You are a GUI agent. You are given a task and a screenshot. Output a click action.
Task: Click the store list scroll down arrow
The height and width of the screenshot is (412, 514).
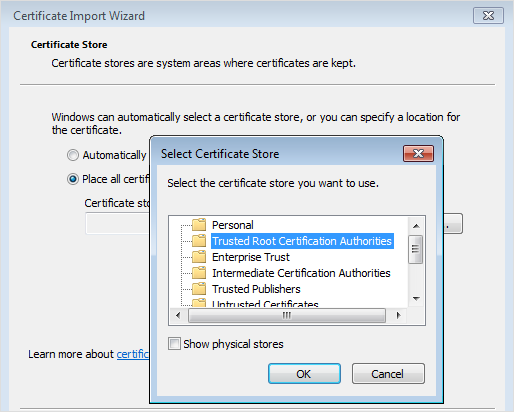coord(416,299)
